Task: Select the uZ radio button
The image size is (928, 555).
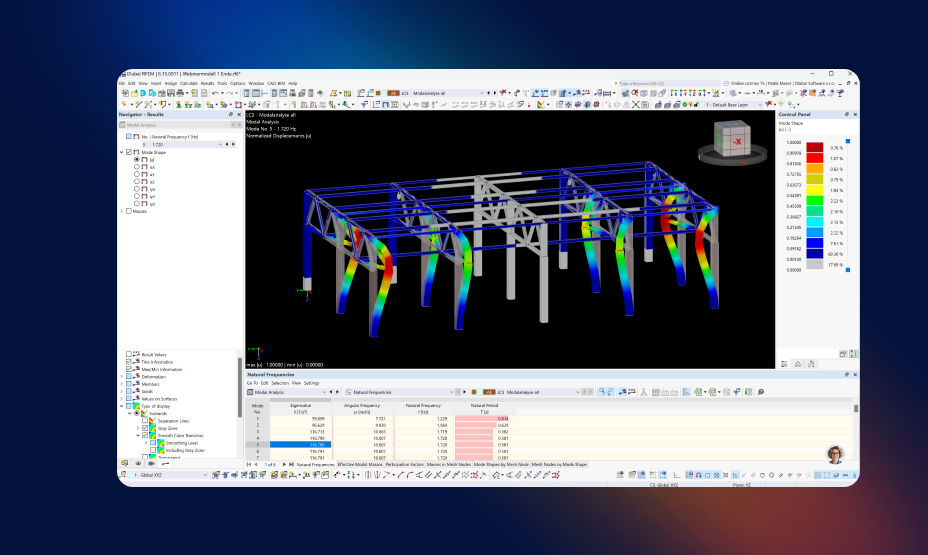Action: click(137, 182)
